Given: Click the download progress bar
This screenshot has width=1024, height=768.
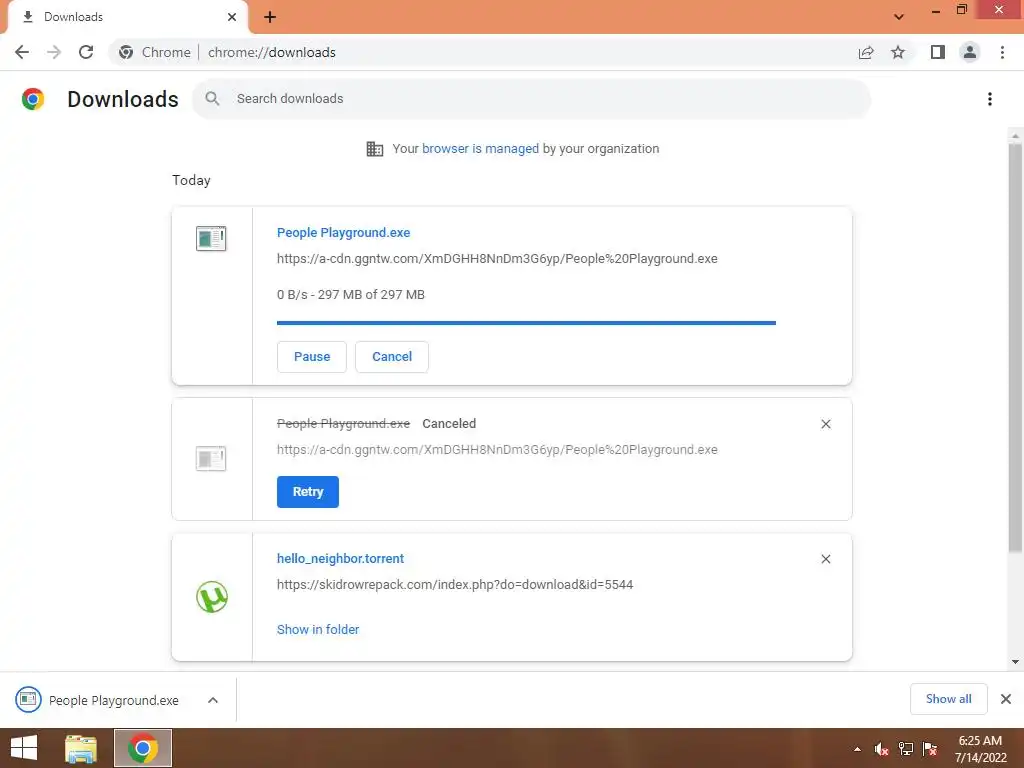Looking at the screenshot, I should 526,323.
